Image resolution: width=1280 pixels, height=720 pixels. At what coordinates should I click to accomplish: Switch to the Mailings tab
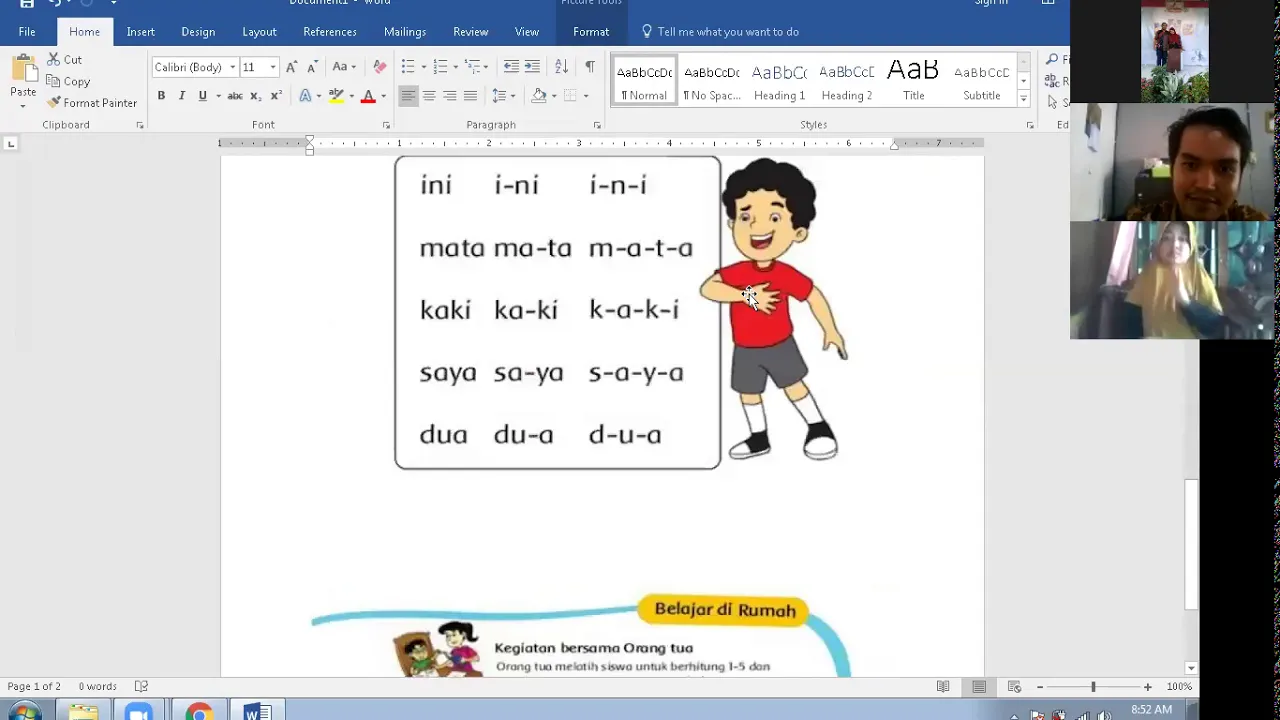tap(405, 32)
